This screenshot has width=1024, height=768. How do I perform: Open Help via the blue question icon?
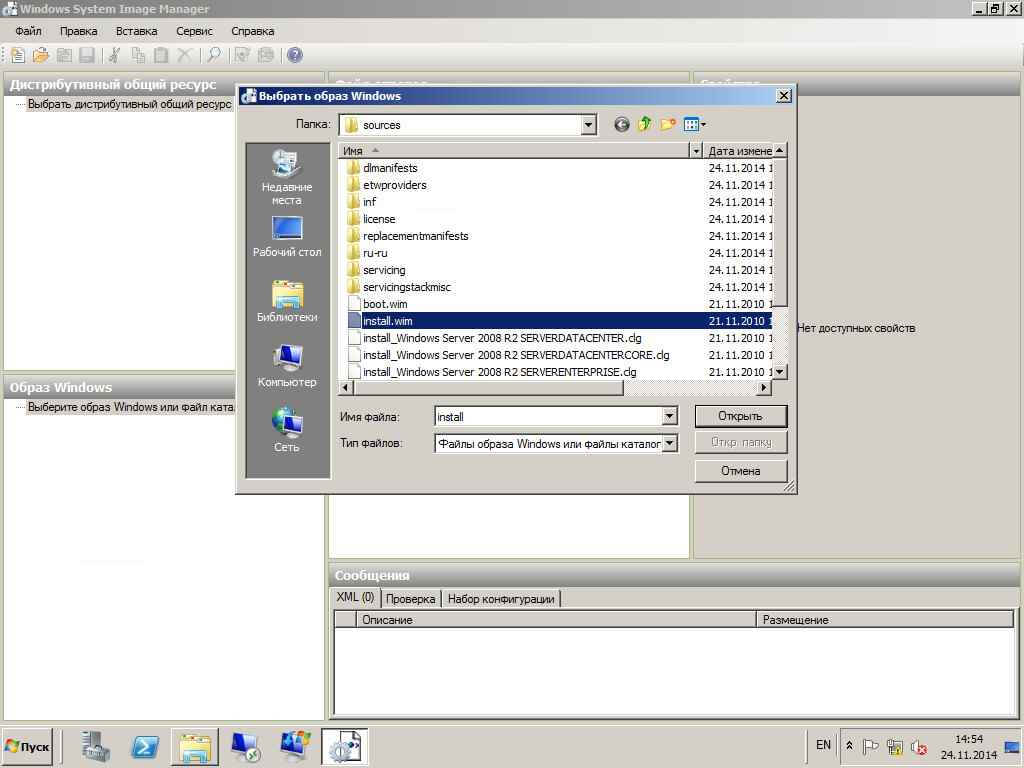[x=295, y=56]
